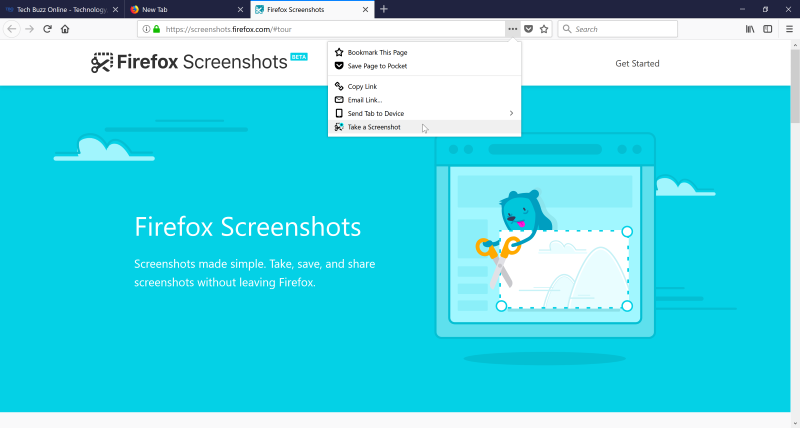Click the vertical page scrollbar thumb

[795, 87]
